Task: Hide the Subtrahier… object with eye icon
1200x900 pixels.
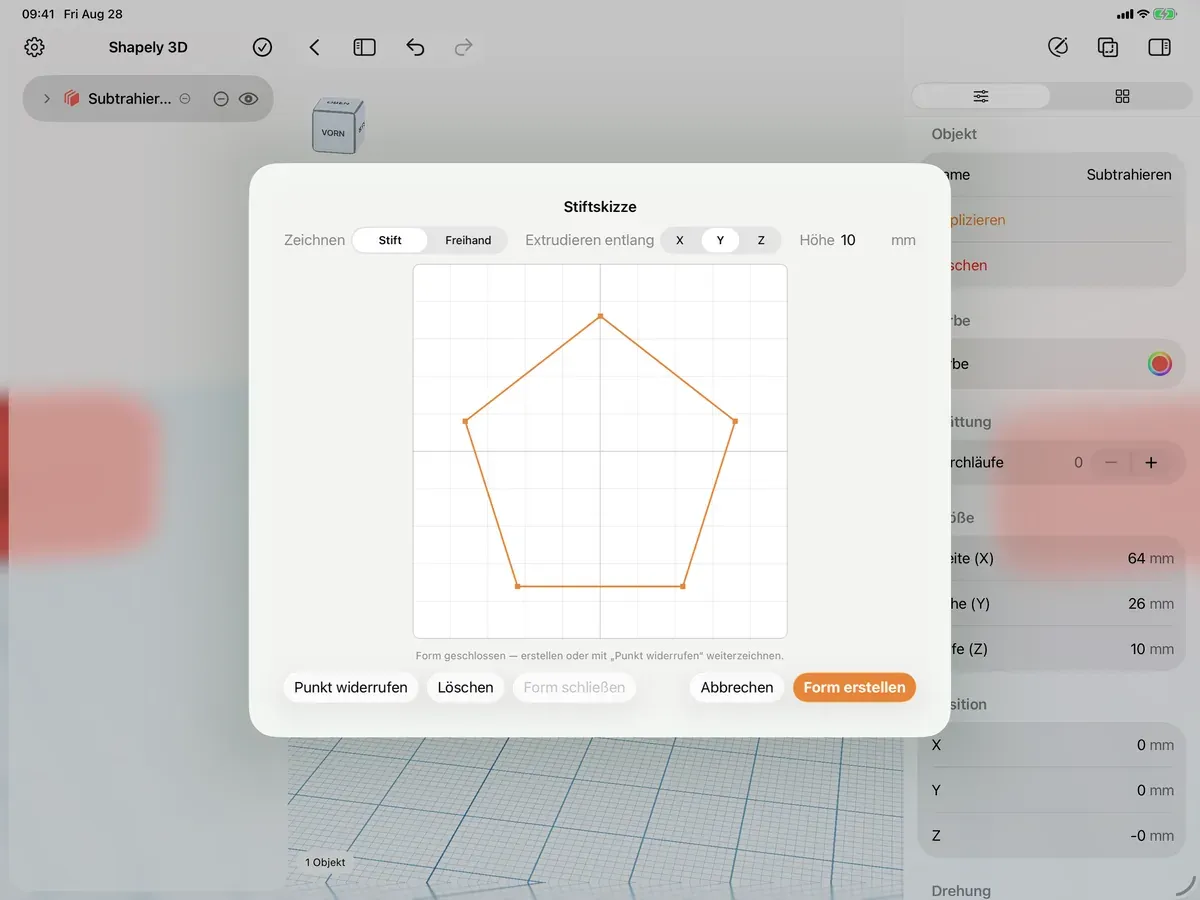Action: tap(249, 99)
